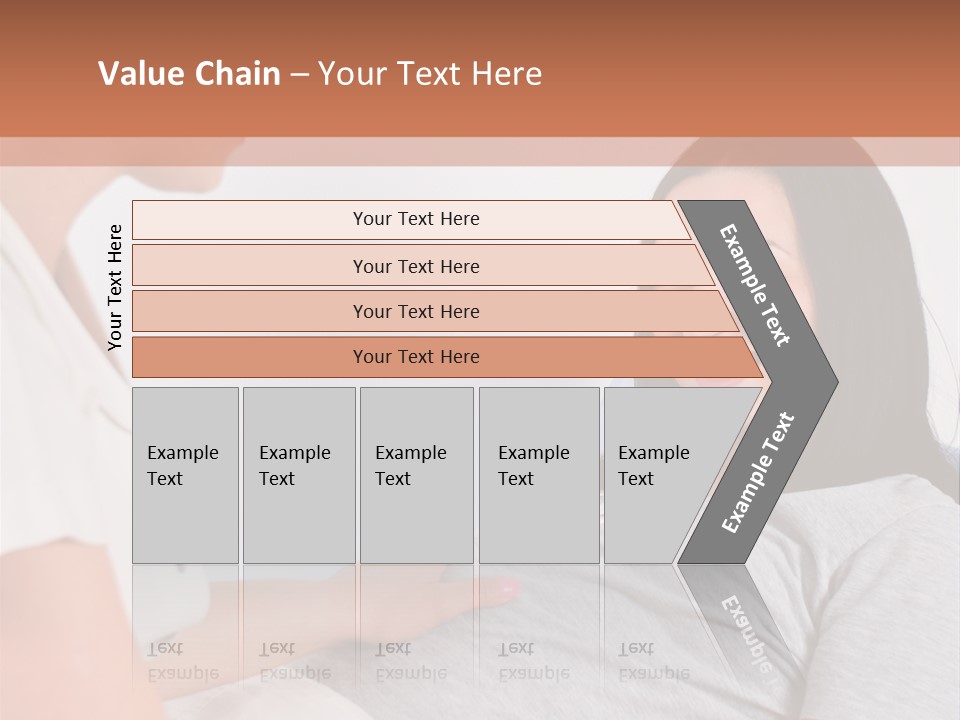Select the second gray 'Example Text' box

[x=299, y=475]
